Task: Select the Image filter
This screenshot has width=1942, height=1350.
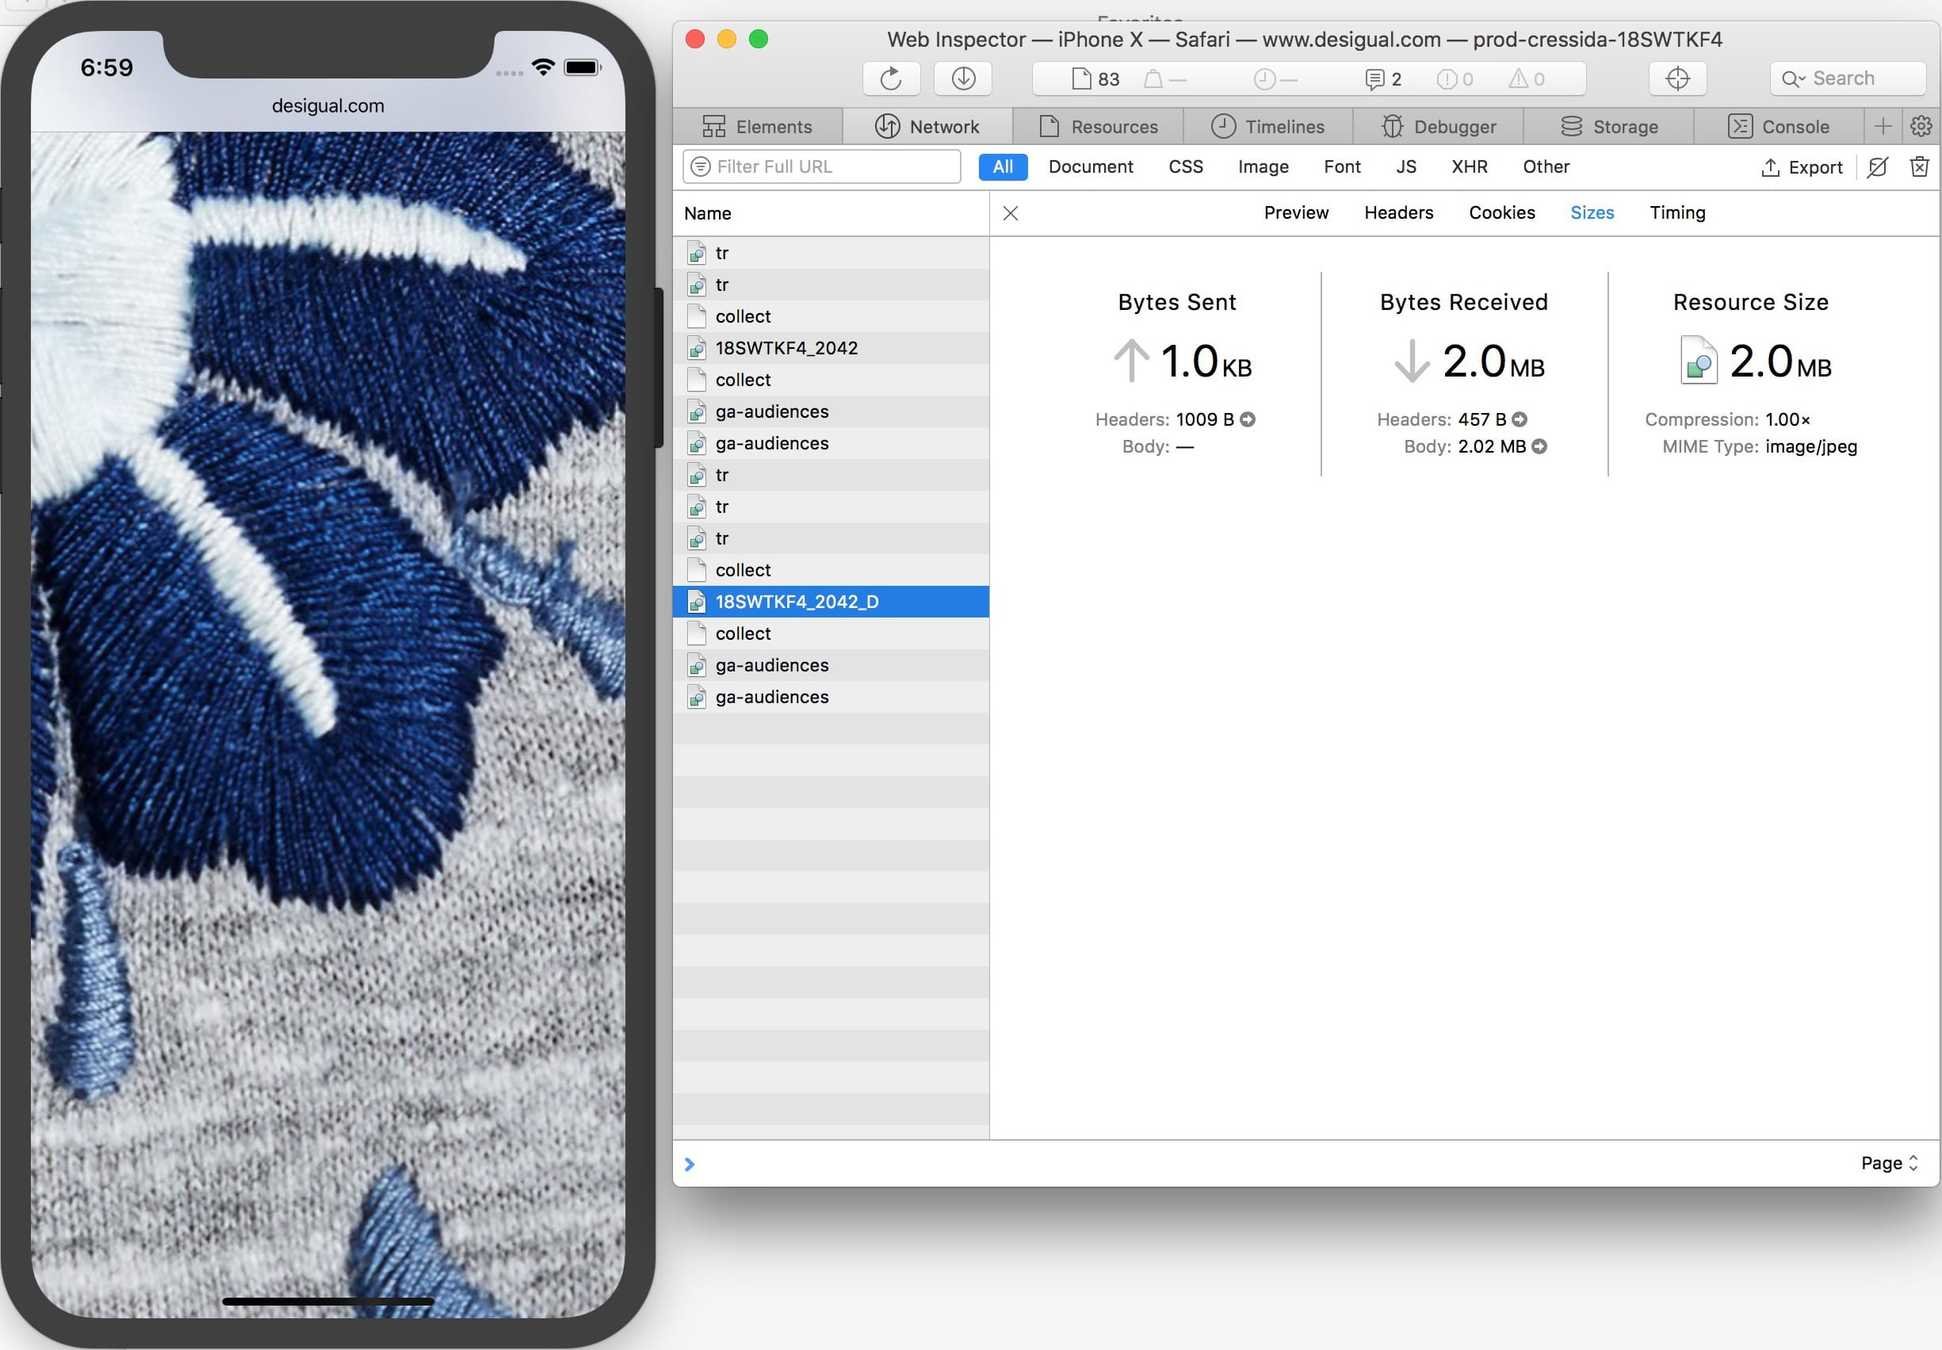Action: (x=1262, y=167)
